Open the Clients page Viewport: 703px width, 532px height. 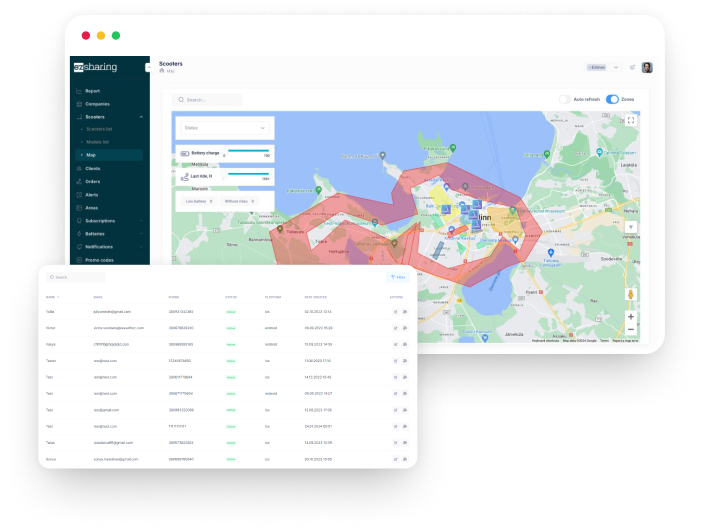click(x=93, y=169)
